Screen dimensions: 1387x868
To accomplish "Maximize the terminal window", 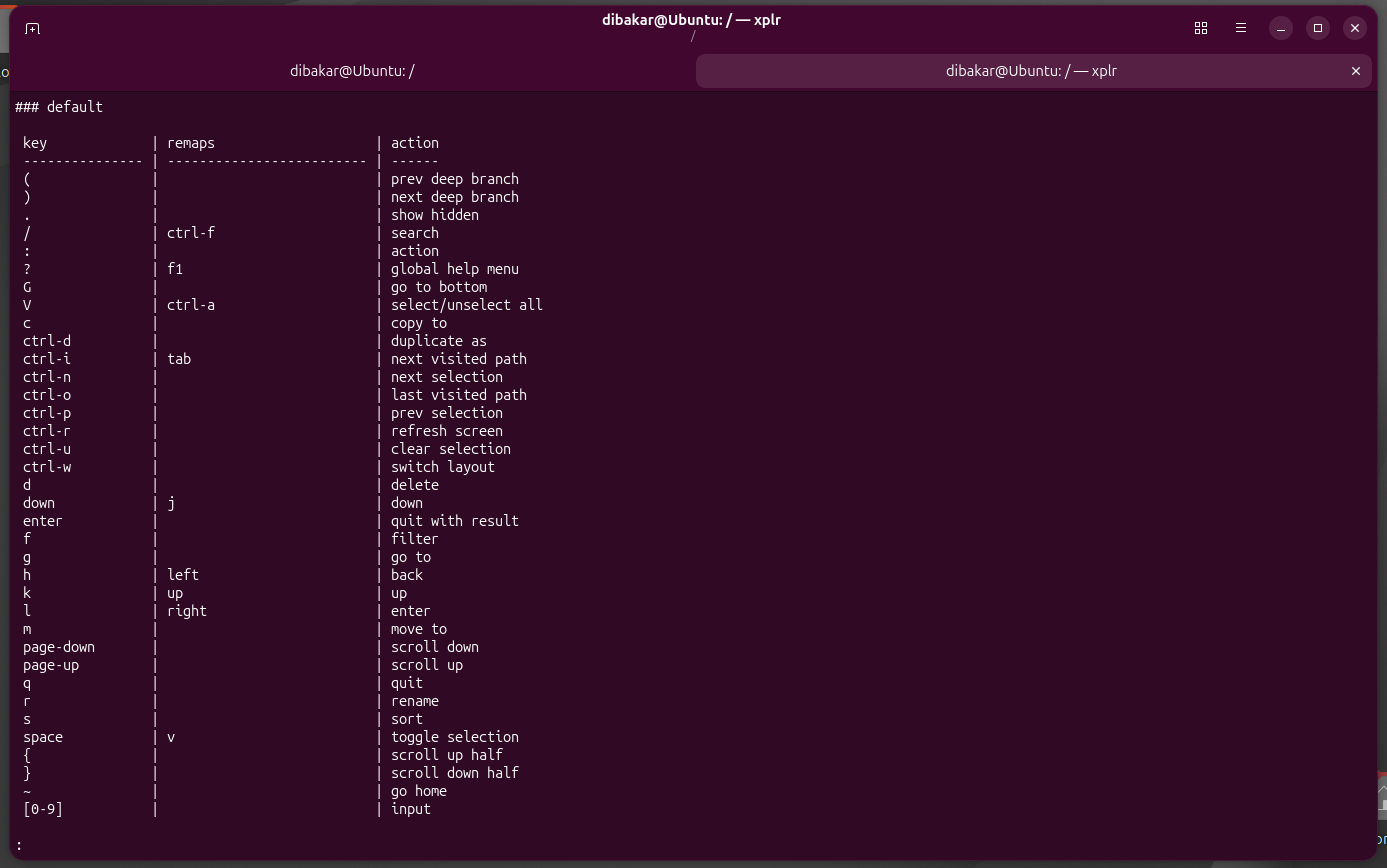I will tap(1318, 28).
